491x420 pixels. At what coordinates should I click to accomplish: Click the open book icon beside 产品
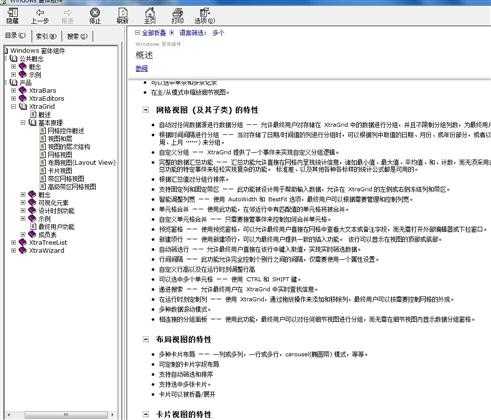coord(13,82)
